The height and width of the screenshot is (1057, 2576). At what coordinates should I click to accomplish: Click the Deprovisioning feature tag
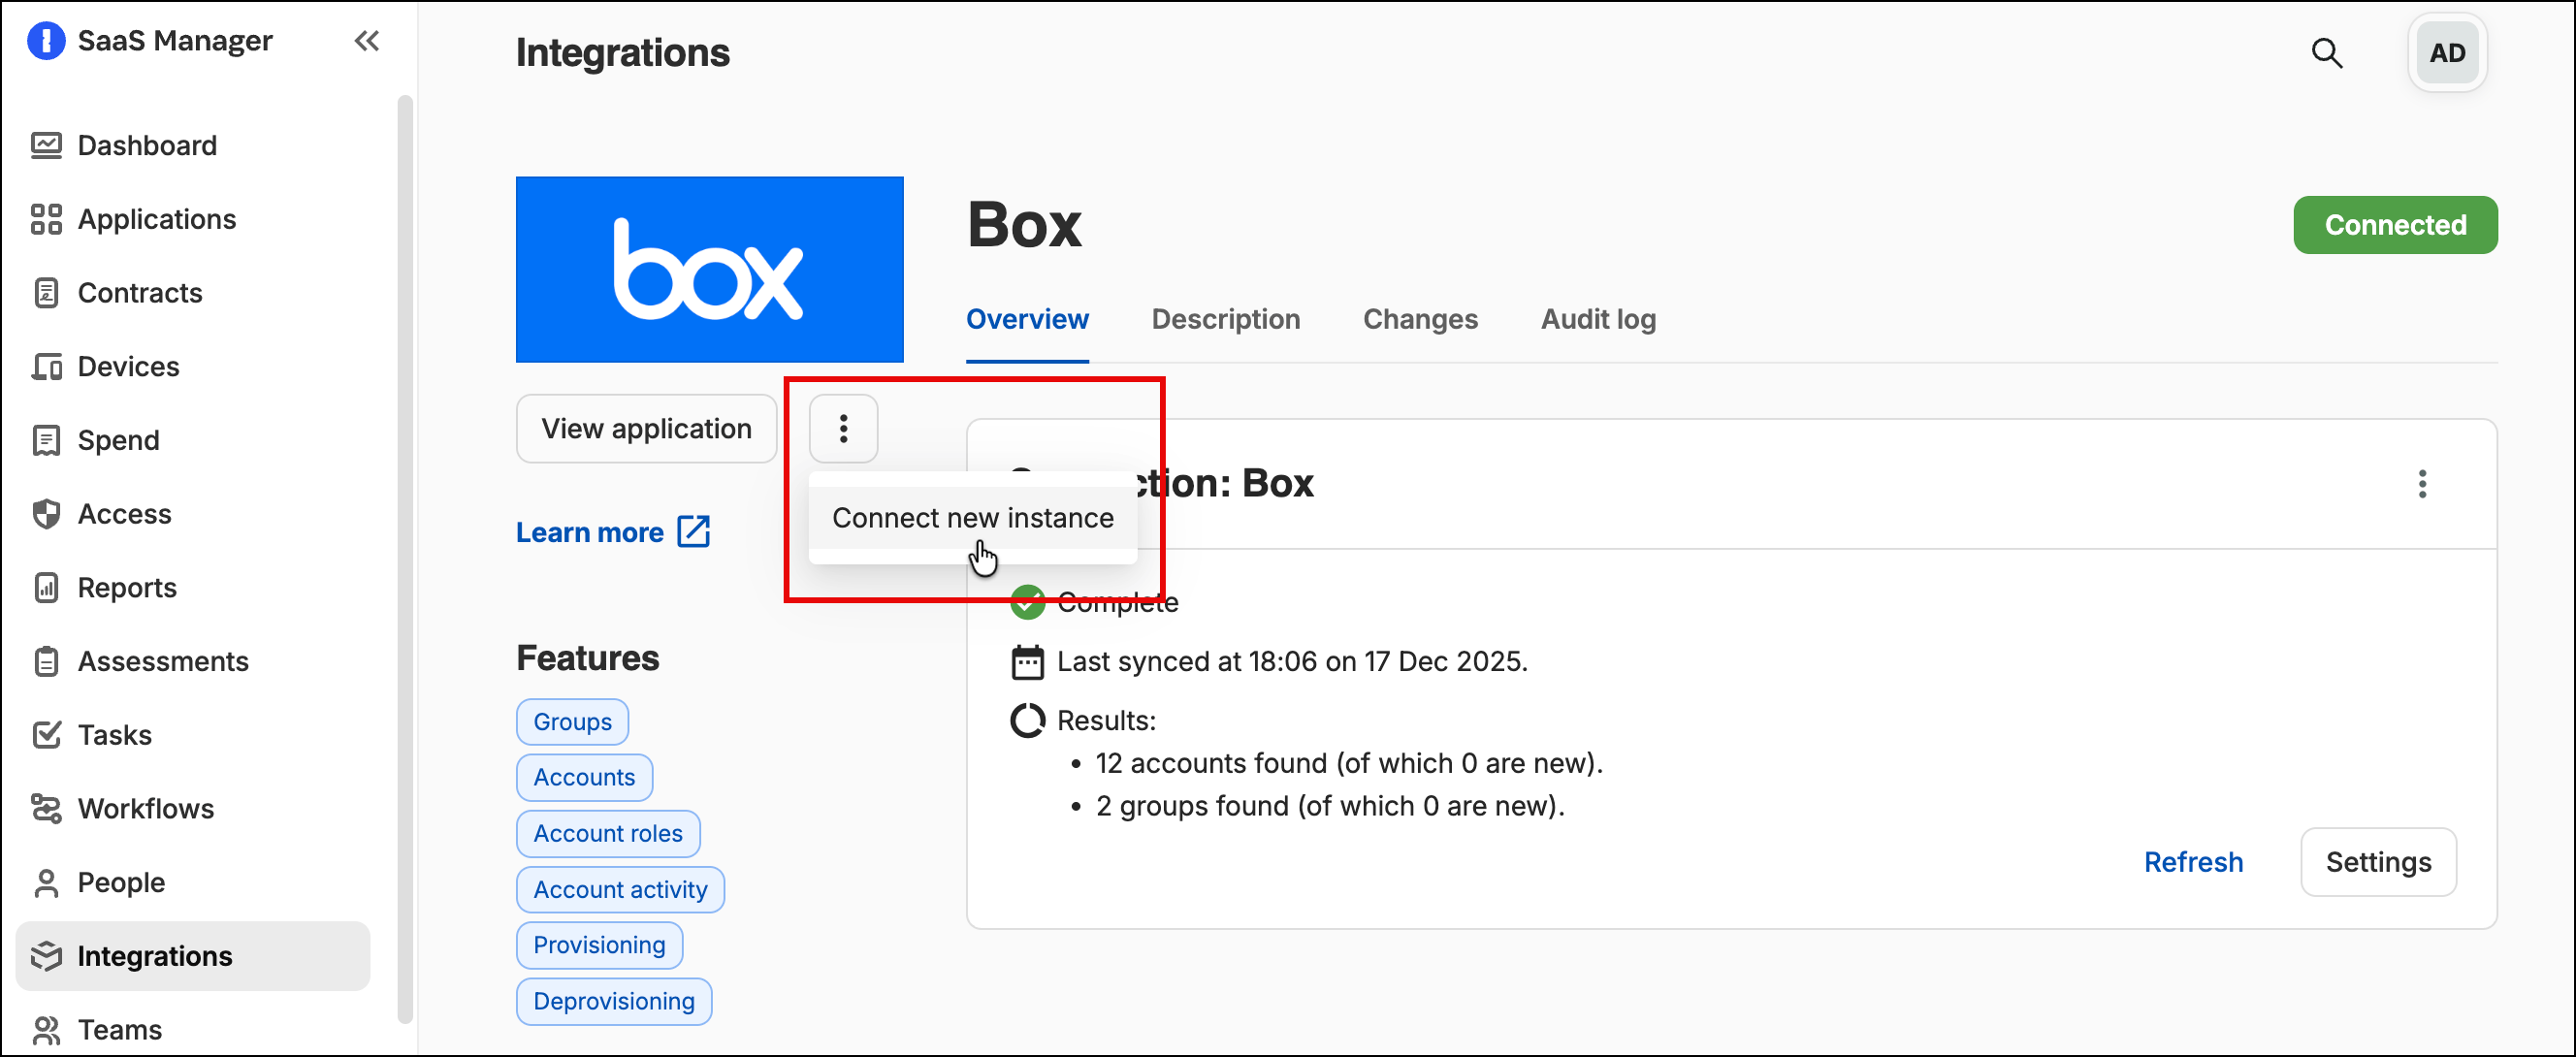[x=613, y=1001]
